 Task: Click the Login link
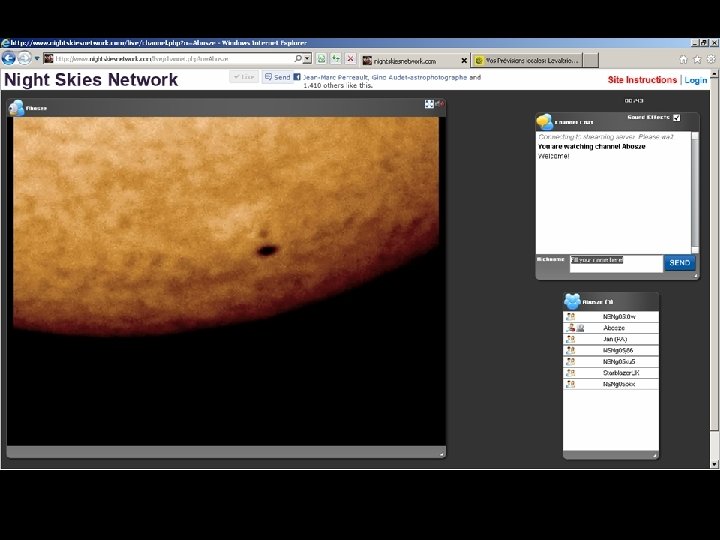[x=697, y=80]
